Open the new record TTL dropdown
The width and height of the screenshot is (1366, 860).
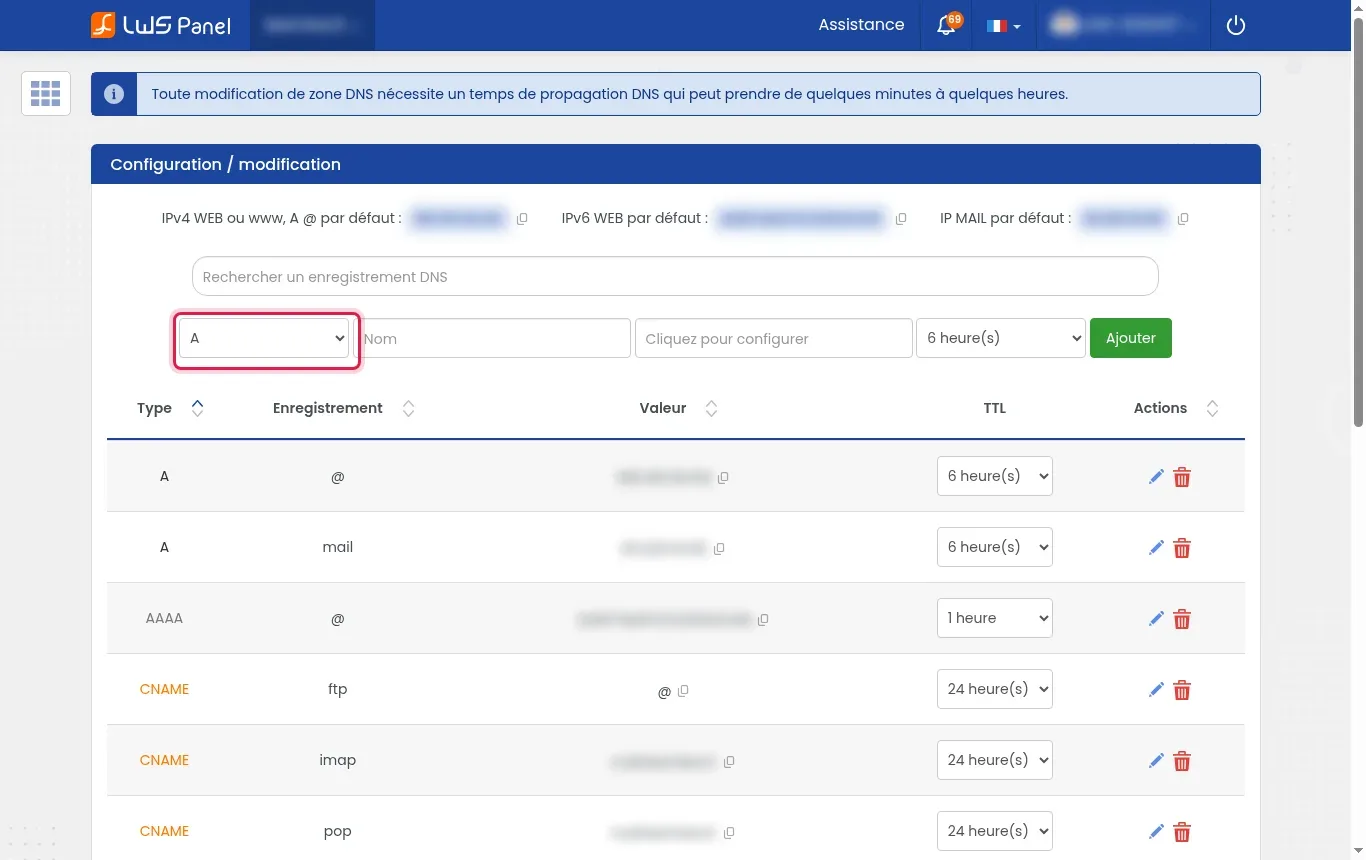tap(1001, 338)
